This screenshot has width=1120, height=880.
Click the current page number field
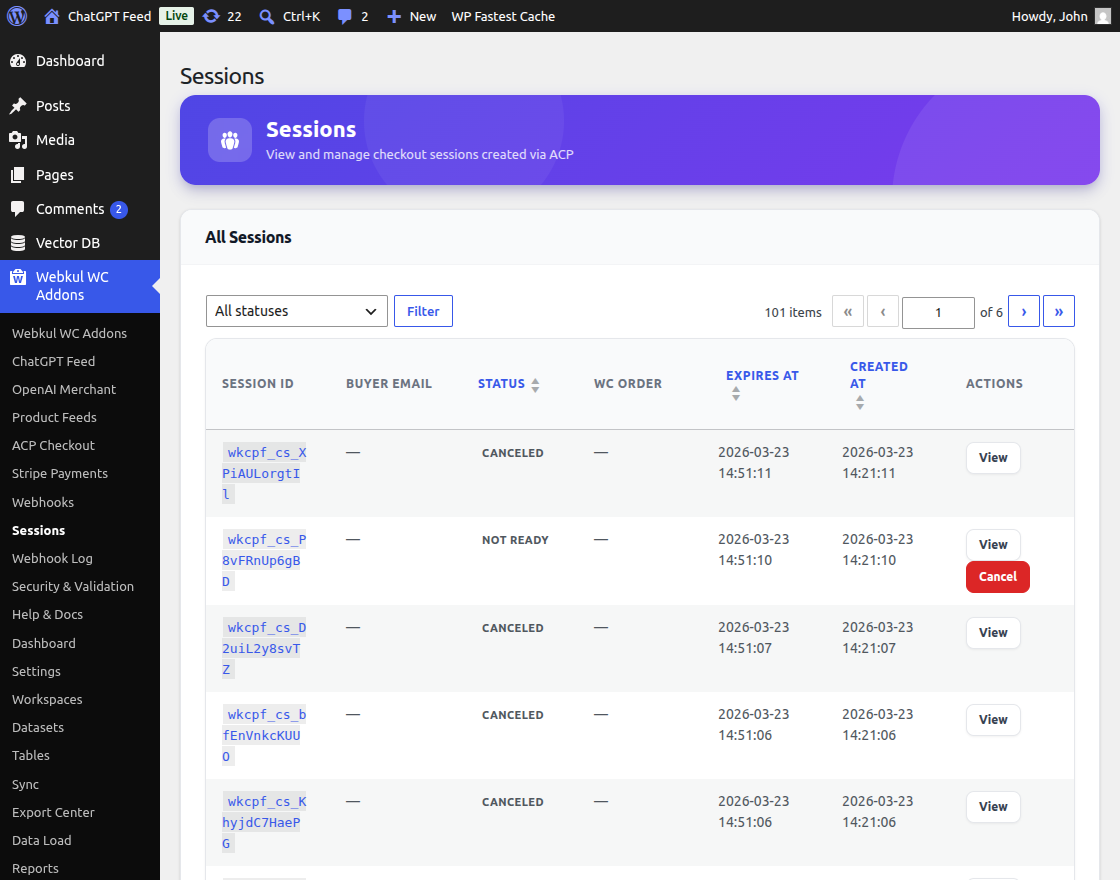point(938,313)
